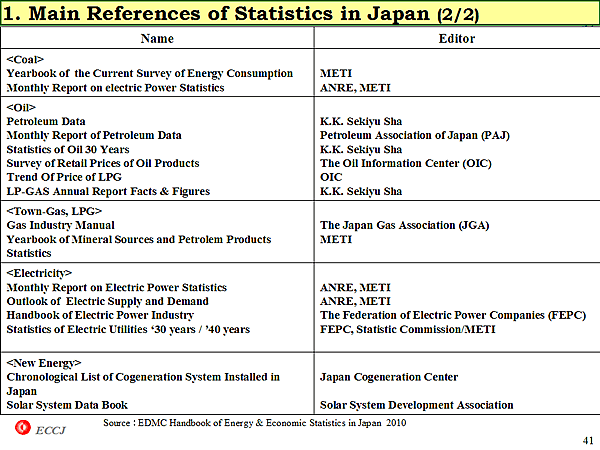600x450 pixels.
Task: Click 'The Japan Gas Association (JGA)'
Action: tap(404, 225)
